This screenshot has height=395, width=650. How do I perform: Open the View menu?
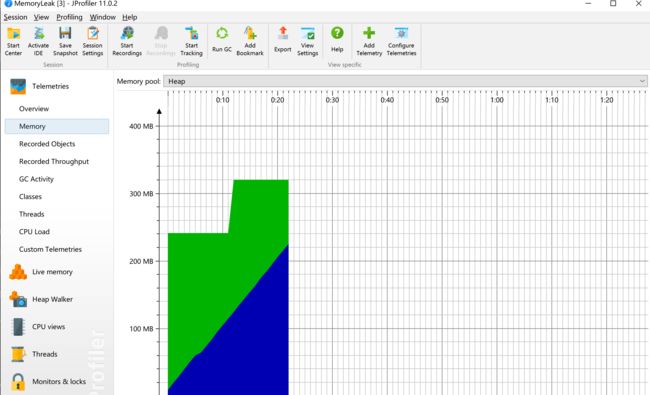click(41, 17)
